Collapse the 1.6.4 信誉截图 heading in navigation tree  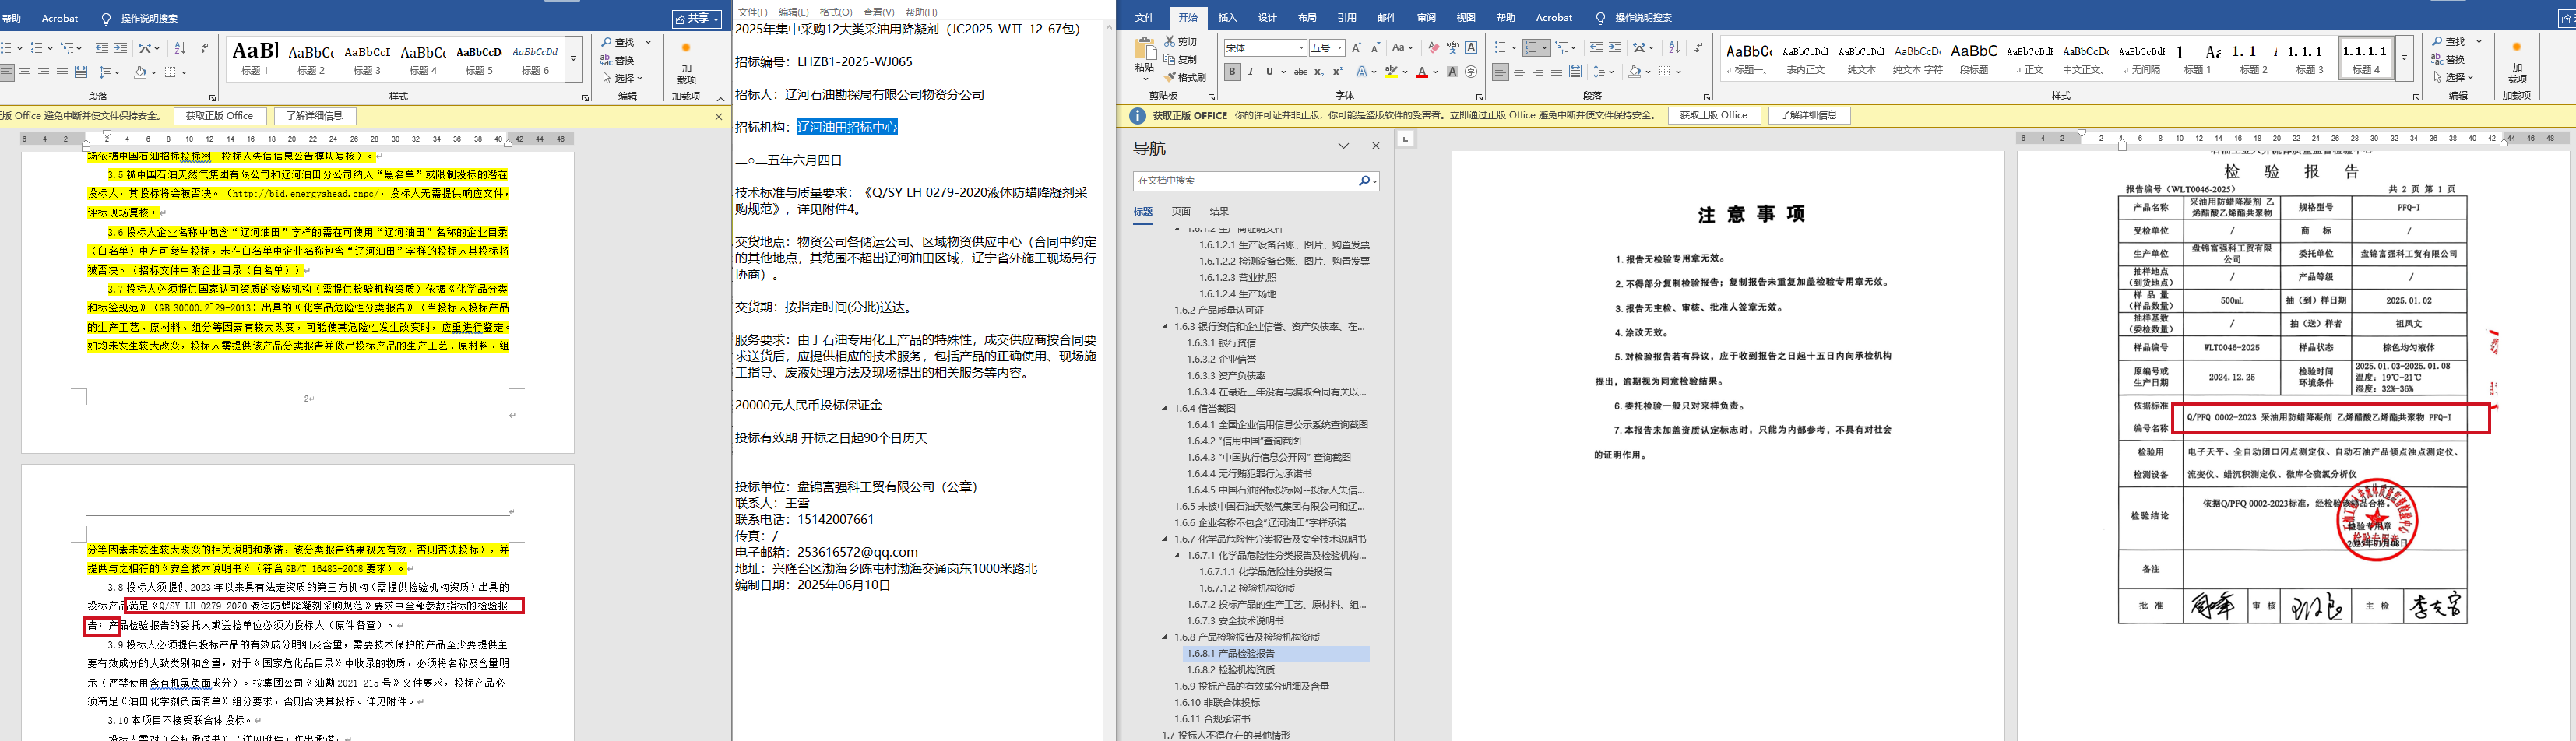1164,409
